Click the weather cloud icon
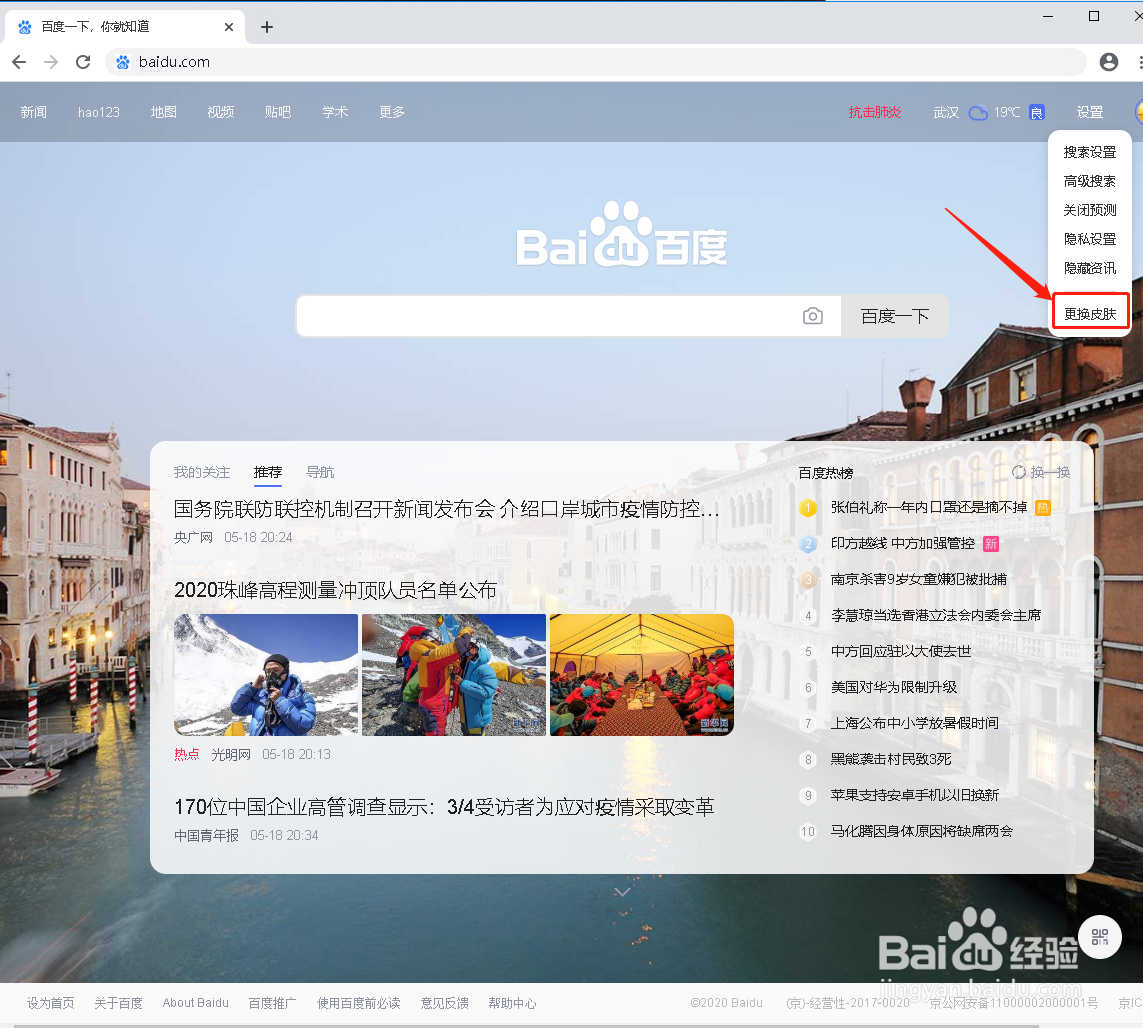The image size is (1143, 1028). click(x=978, y=112)
